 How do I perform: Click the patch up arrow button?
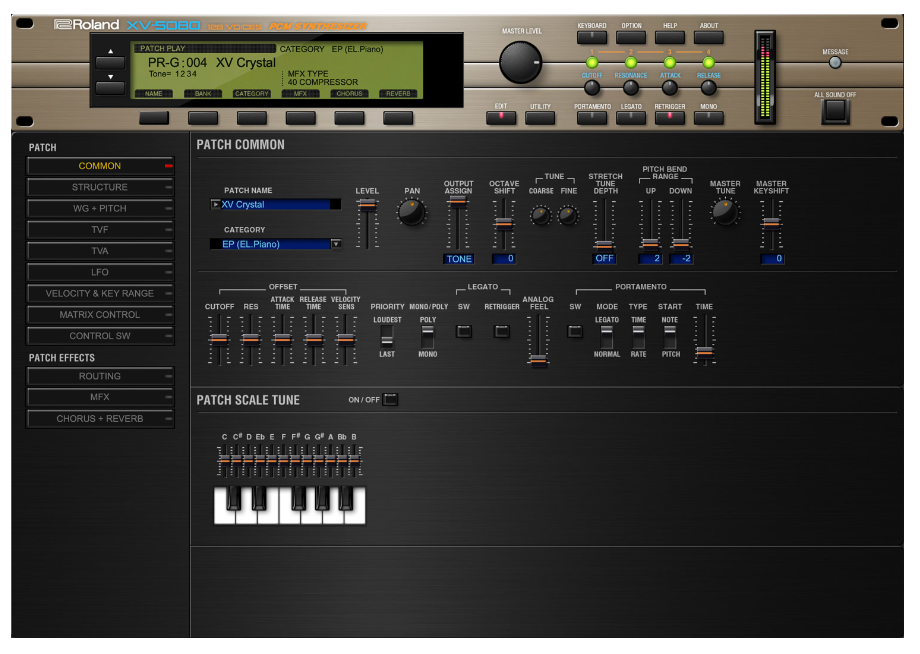[x=110, y=63]
